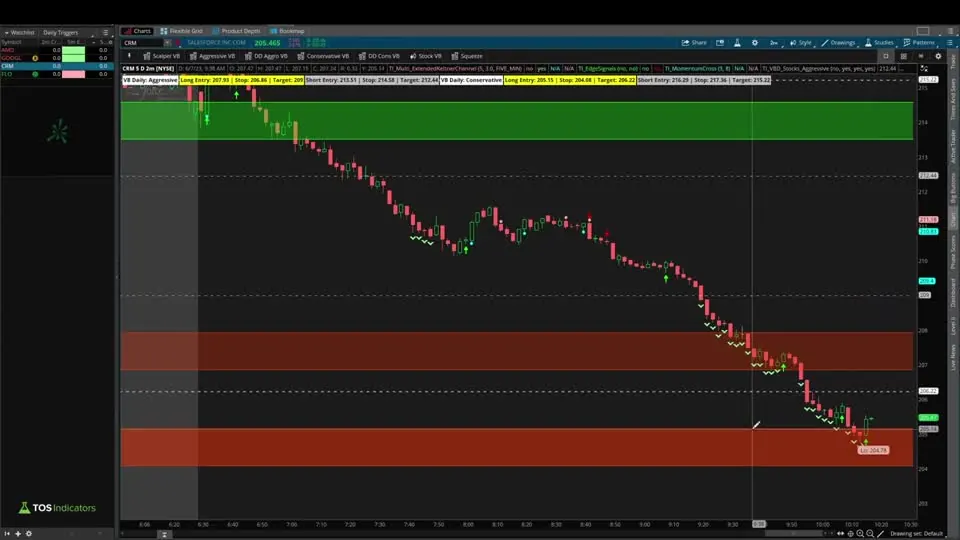
Task: Open the hamburger menu right of Patterns
Action: pos(950,43)
